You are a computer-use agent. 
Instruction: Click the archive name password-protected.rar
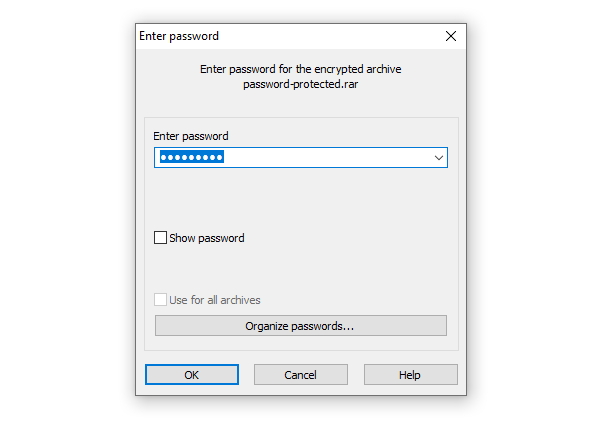[300, 85]
